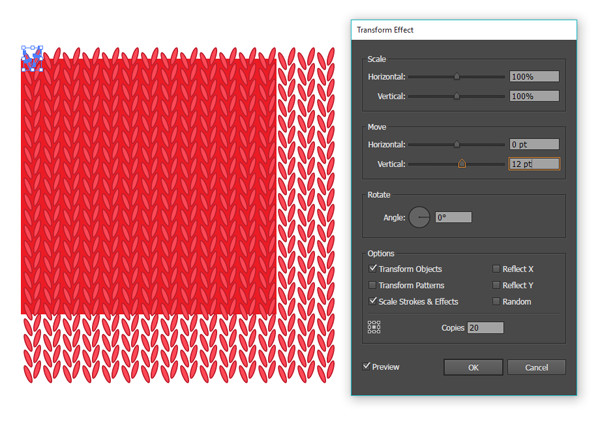Screen dimensions: 600x424
Task: Turn on the Reflect Y checkbox
Action: pos(496,285)
